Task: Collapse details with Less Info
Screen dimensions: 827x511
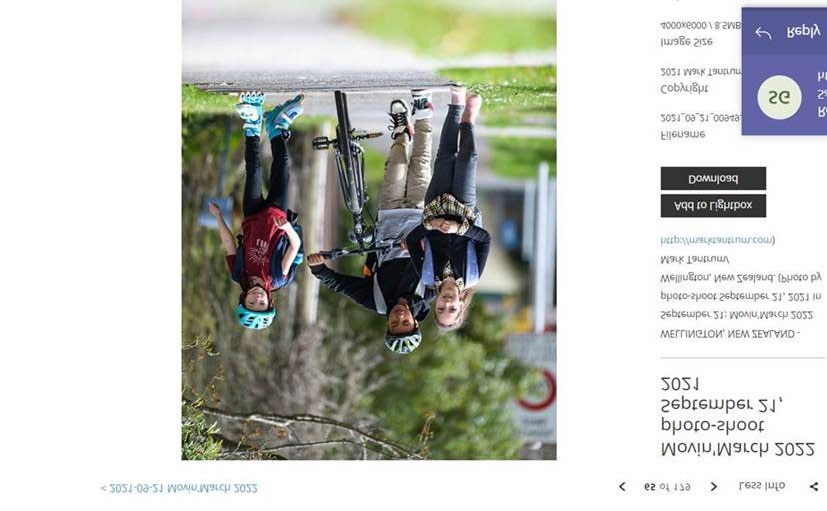Action: tap(762, 486)
